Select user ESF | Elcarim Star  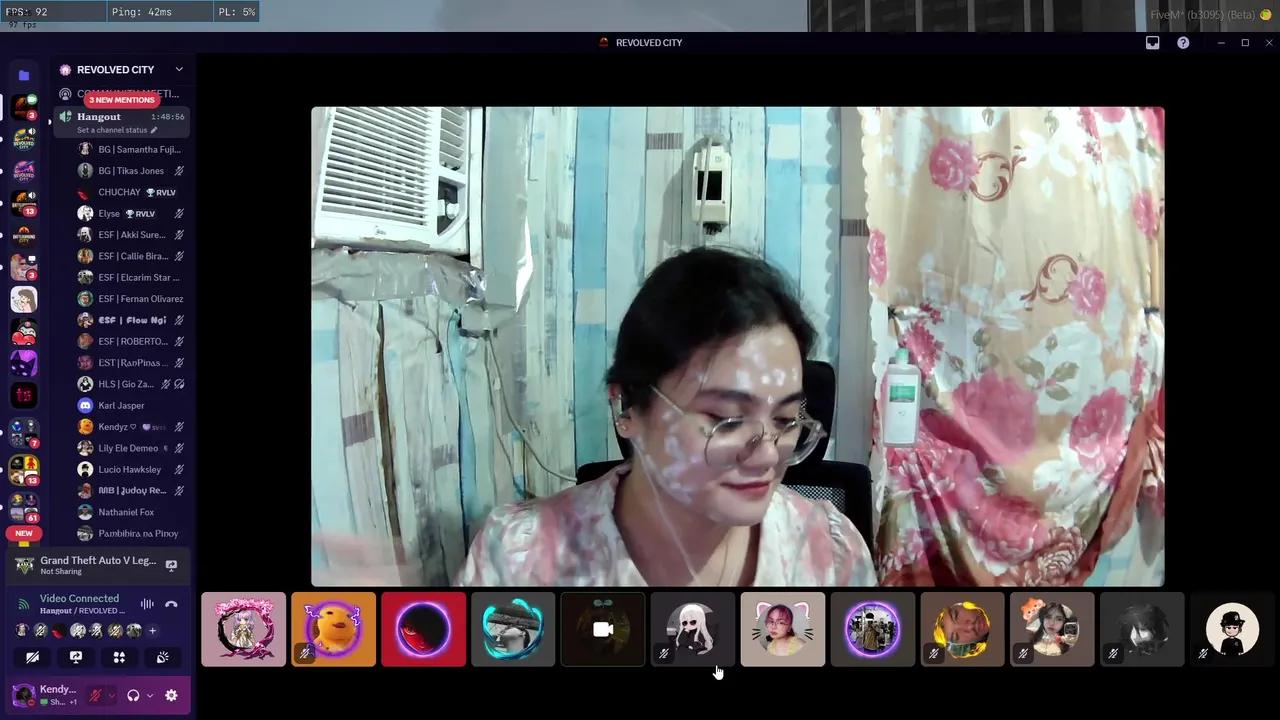point(131,278)
